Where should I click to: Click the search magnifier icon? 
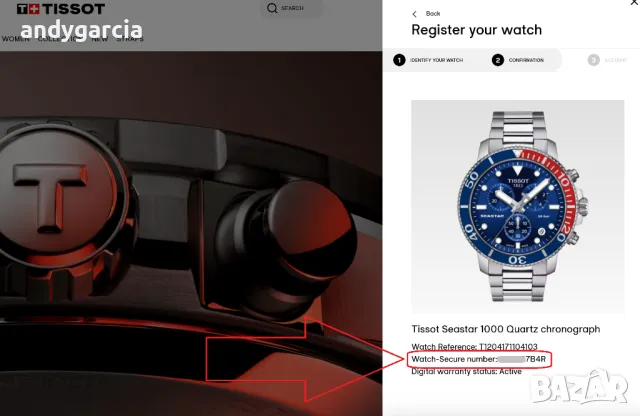272,8
